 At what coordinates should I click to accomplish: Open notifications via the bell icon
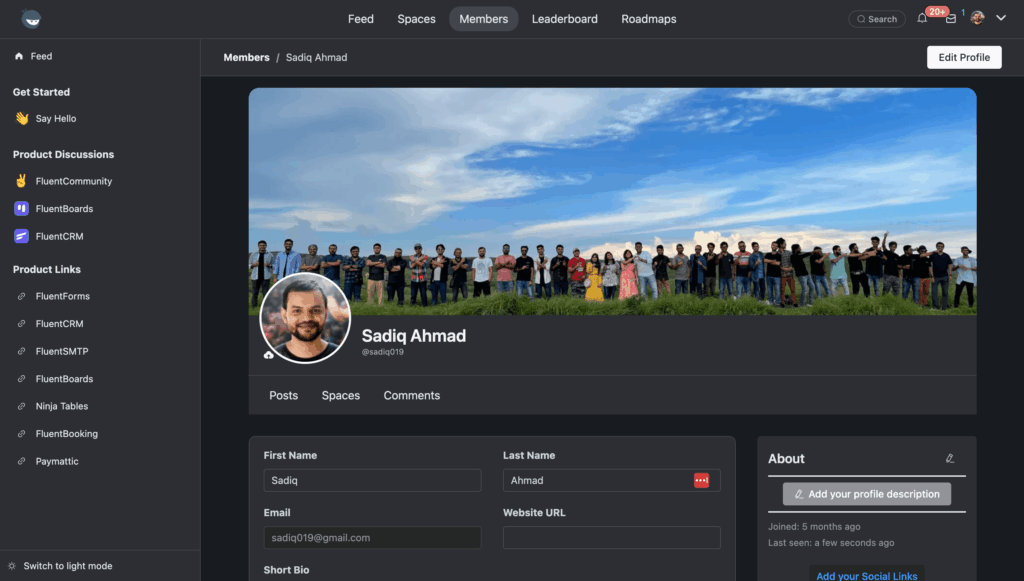[921, 17]
